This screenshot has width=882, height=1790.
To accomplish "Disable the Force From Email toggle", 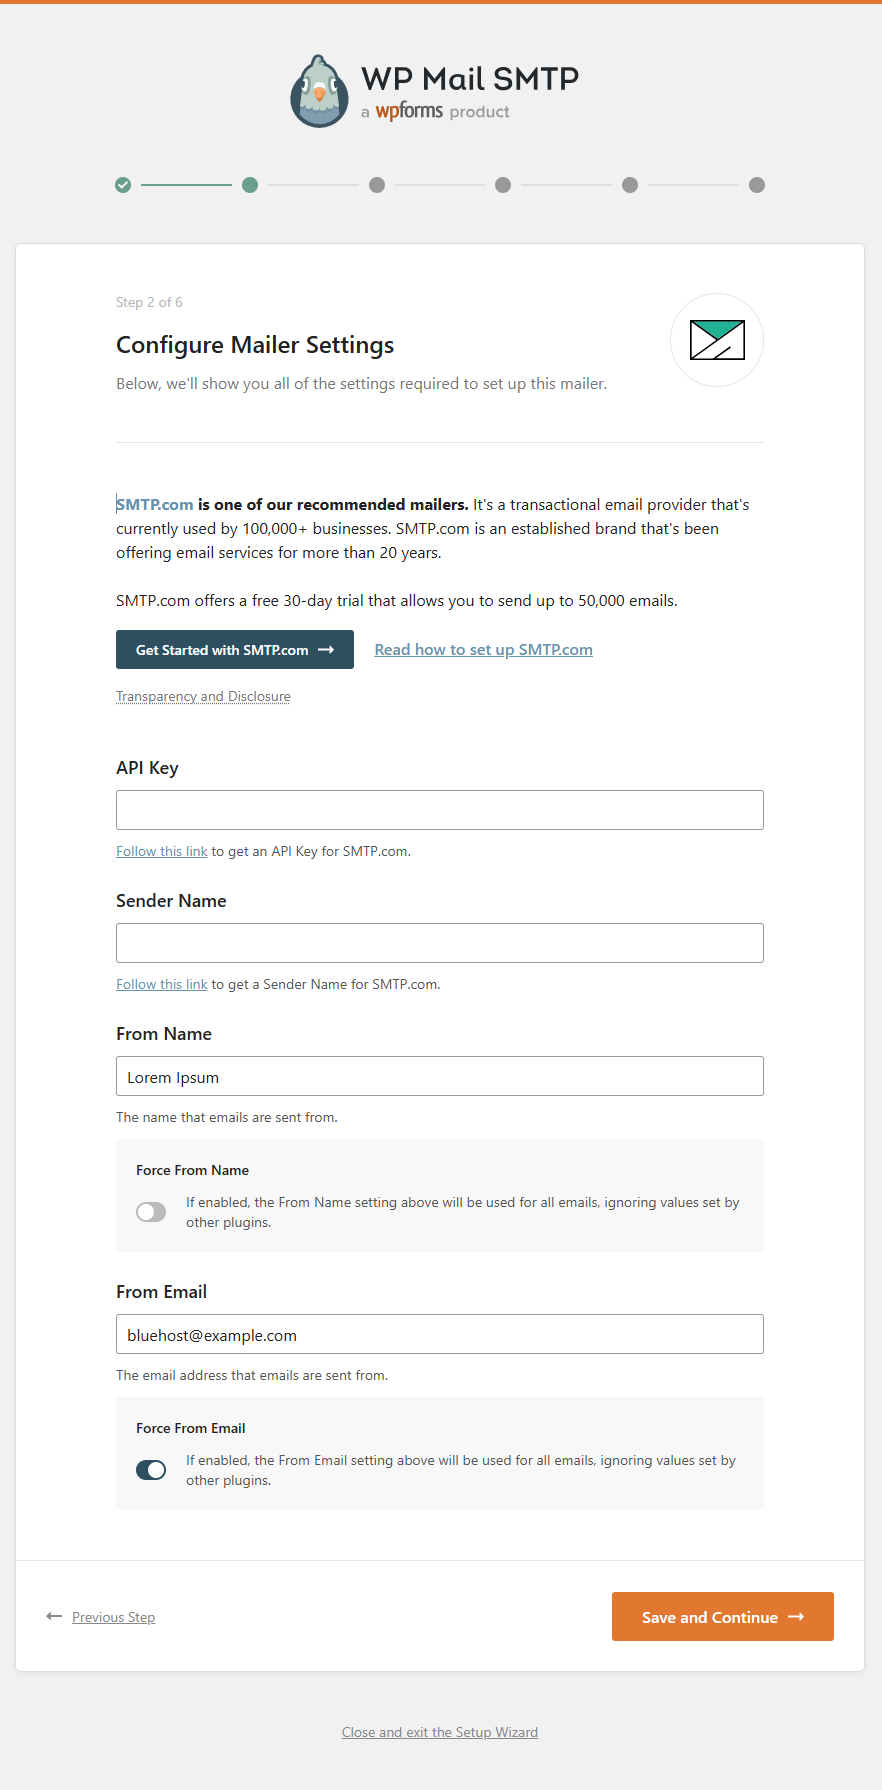I will pos(151,1470).
